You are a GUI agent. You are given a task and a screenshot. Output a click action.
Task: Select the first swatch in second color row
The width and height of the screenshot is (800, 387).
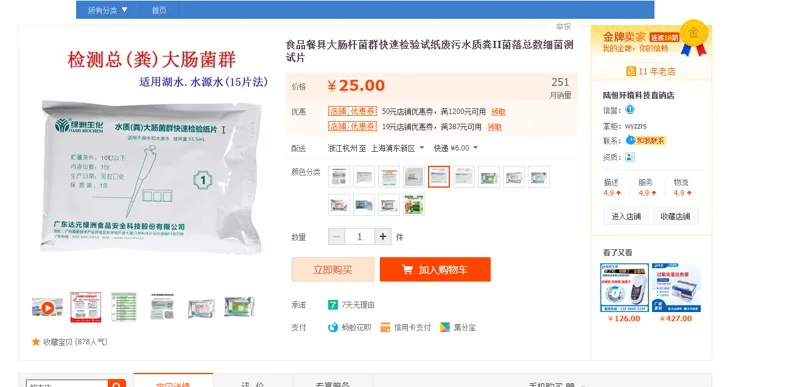coord(339,205)
